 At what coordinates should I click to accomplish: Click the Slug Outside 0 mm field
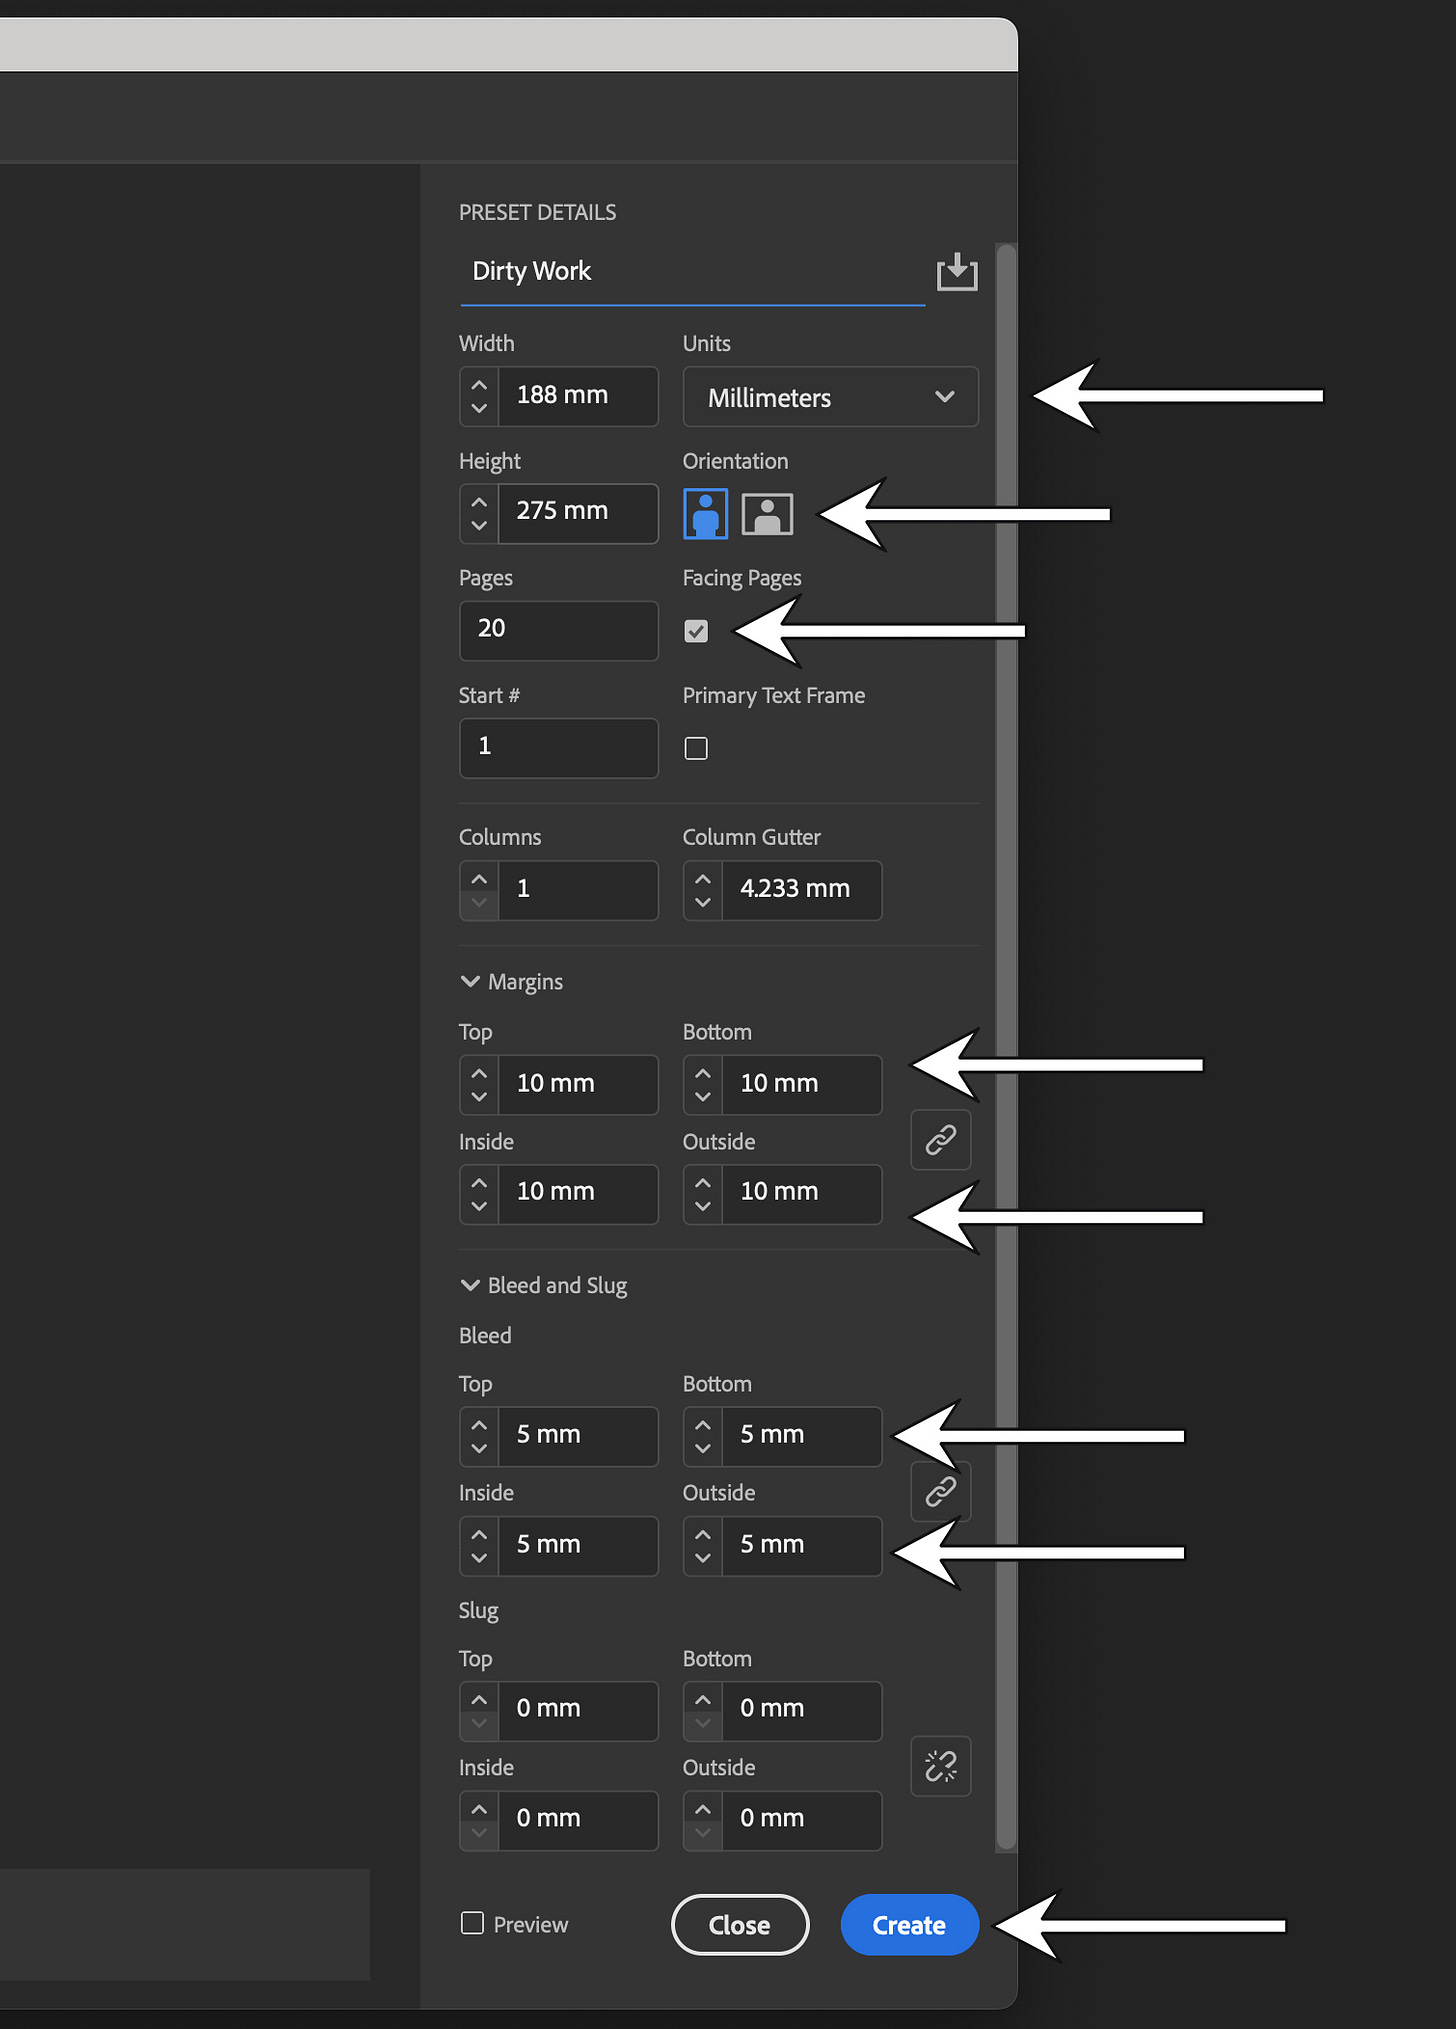[x=802, y=1821]
